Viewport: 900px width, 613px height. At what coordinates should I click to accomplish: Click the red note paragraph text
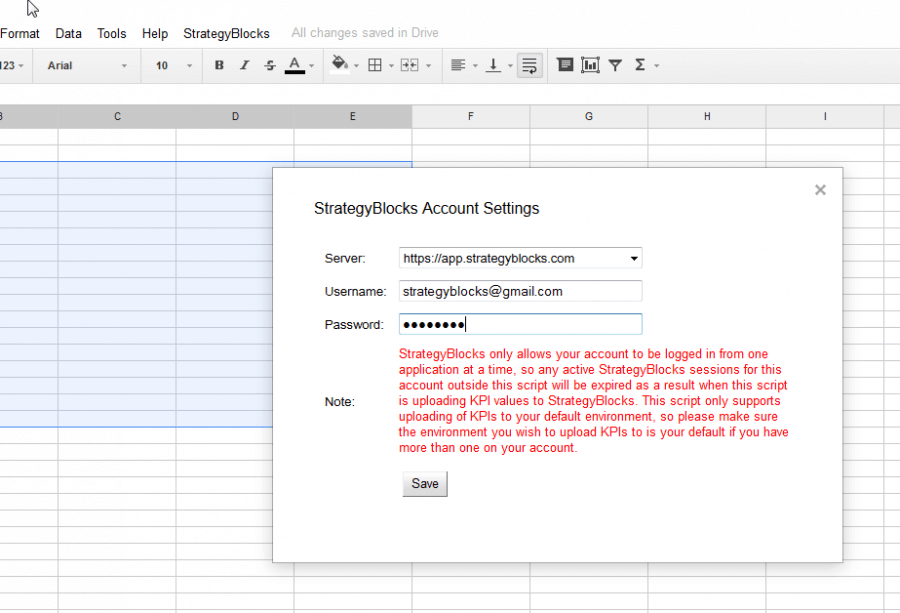[593, 401]
